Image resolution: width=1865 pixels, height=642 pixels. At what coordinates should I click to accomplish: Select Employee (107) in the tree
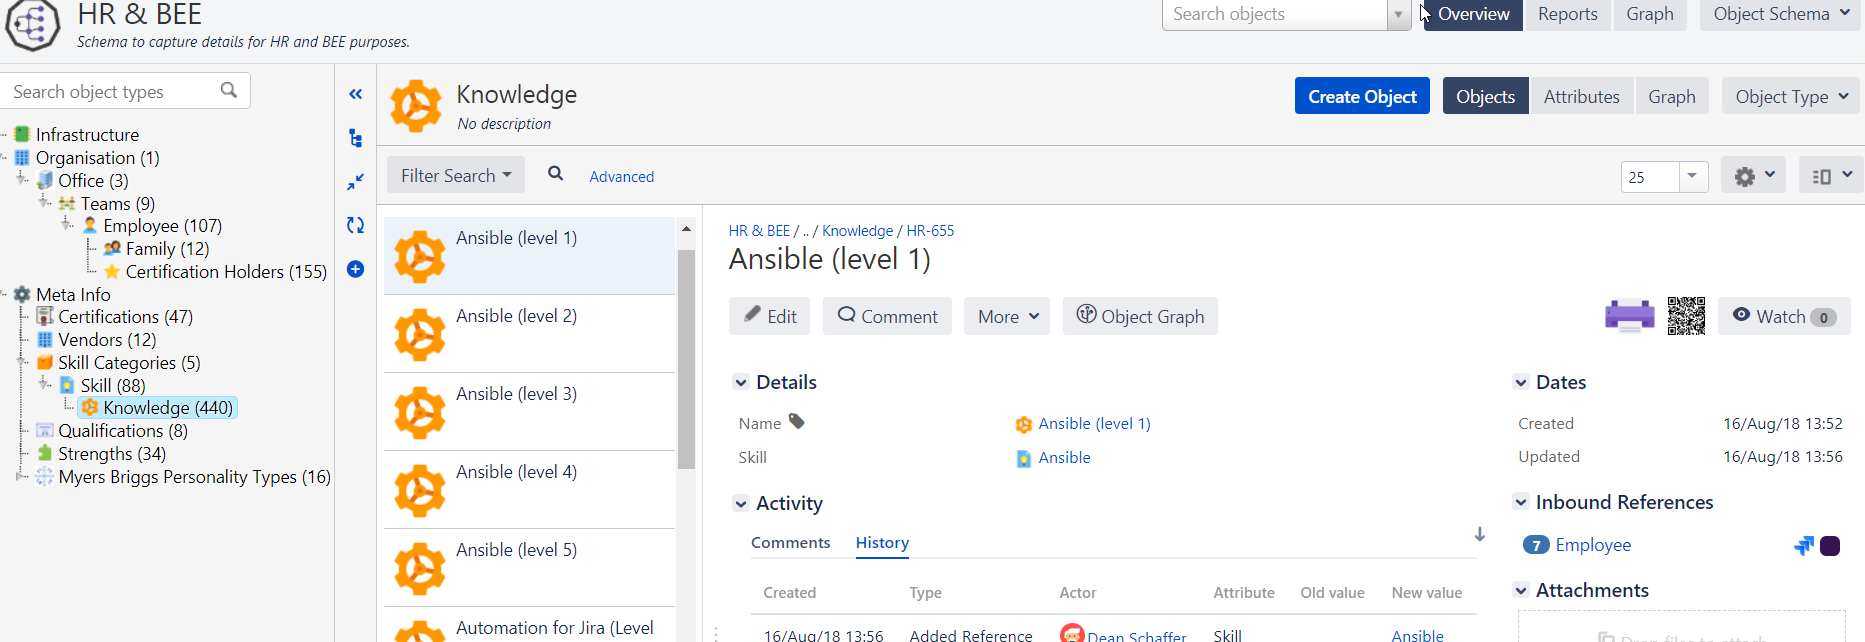pos(162,226)
